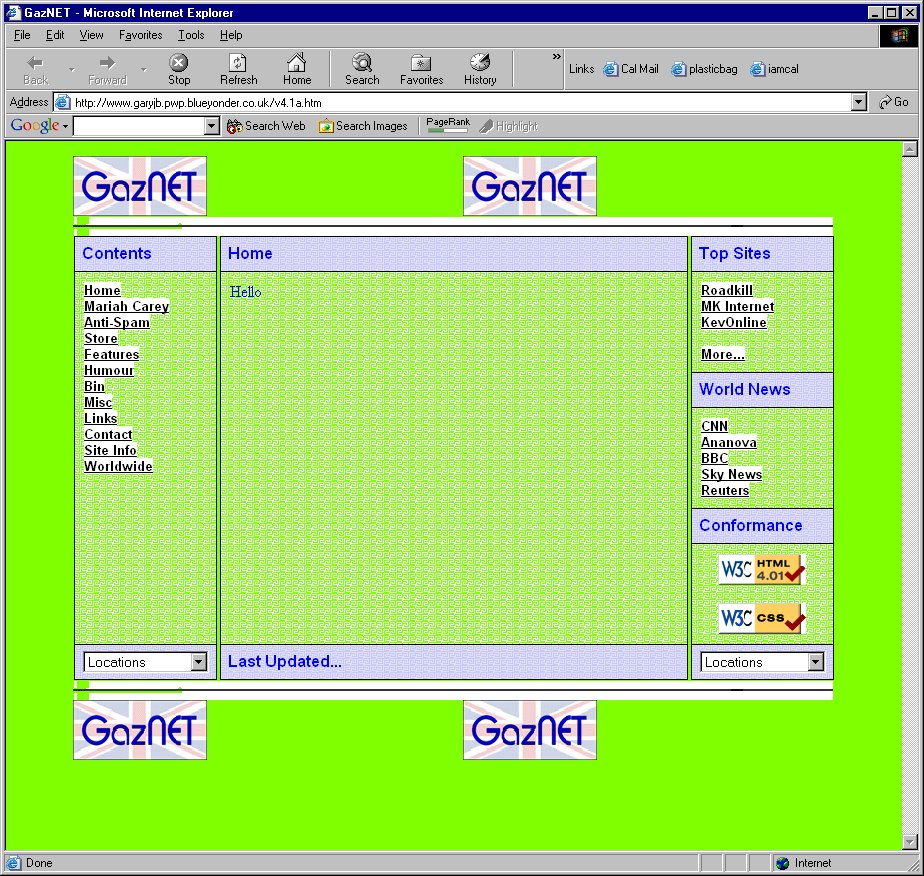The image size is (924, 876).
Task: Click the top-left GazNET logo
Action: tap(140, 186)
